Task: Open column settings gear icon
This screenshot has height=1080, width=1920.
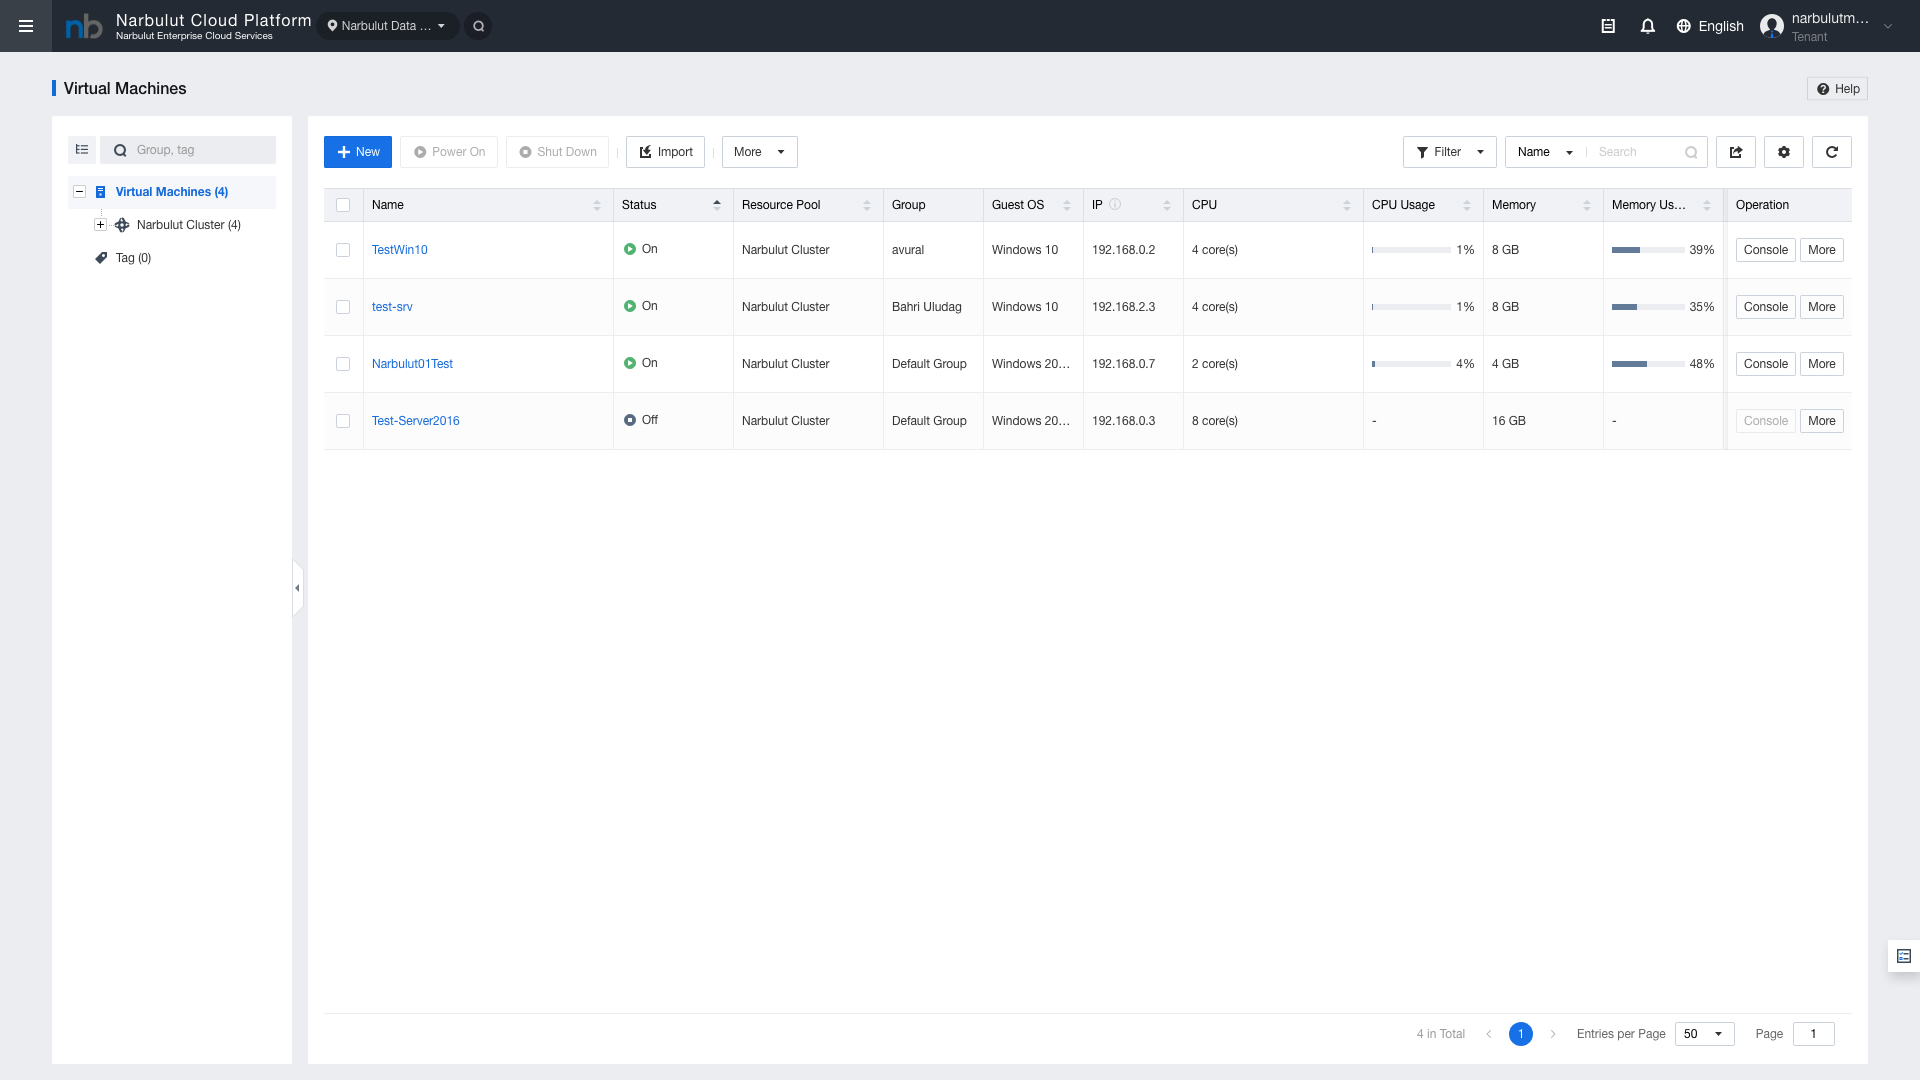Action: pyautogui.click(x=1784, y=152)
